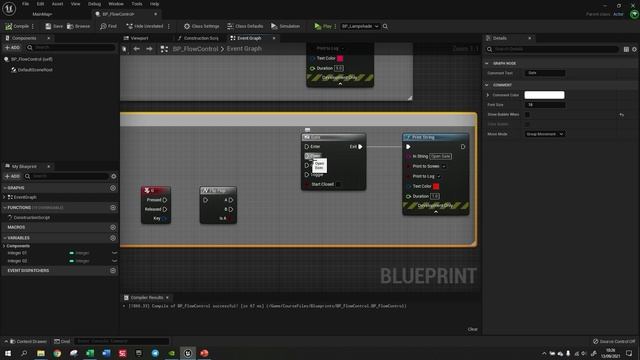Open File Explorer from the Windows taskbar
The width and height of the screenshot is (640, 360).
coord(41,353)
